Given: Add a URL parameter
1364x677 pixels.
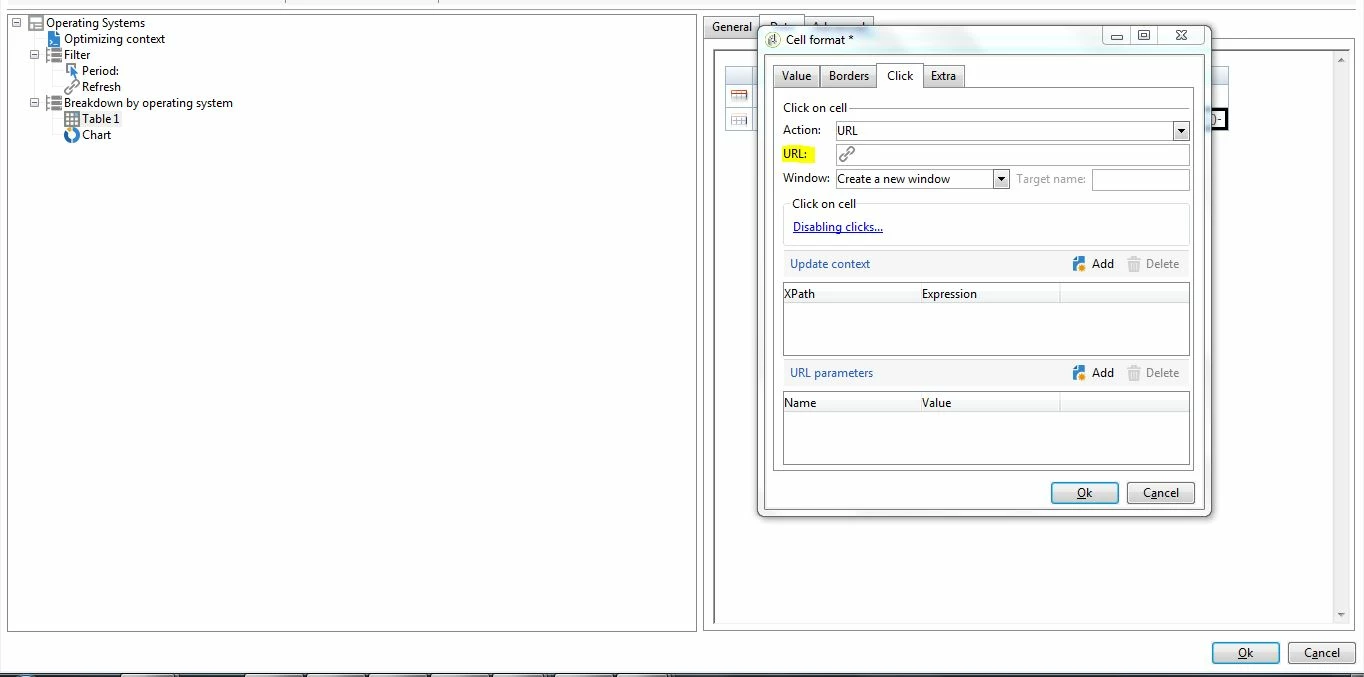Looking at the screenshot, I should [1092, 373].
